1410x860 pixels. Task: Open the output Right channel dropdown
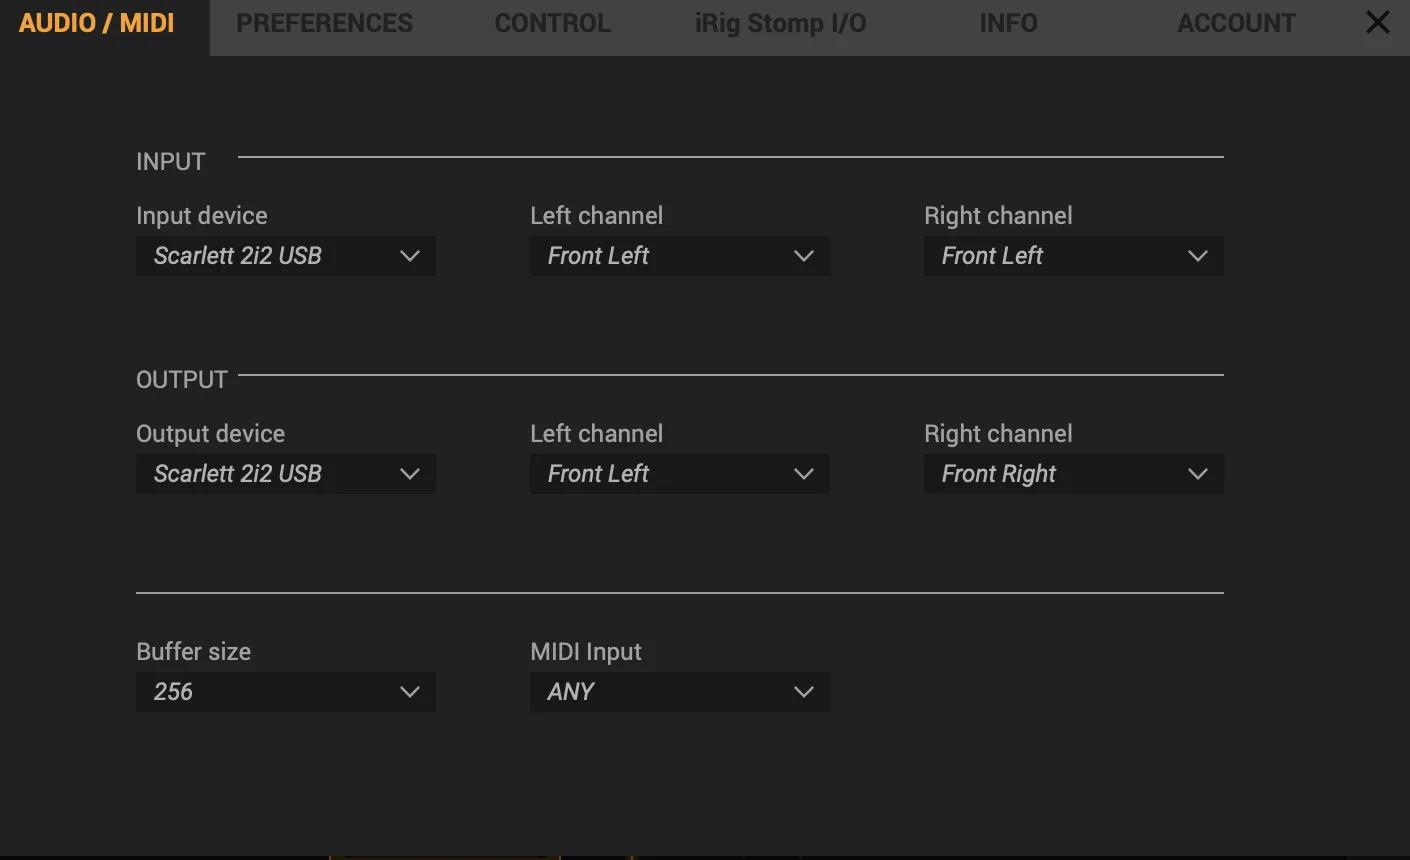point(1073,474)
